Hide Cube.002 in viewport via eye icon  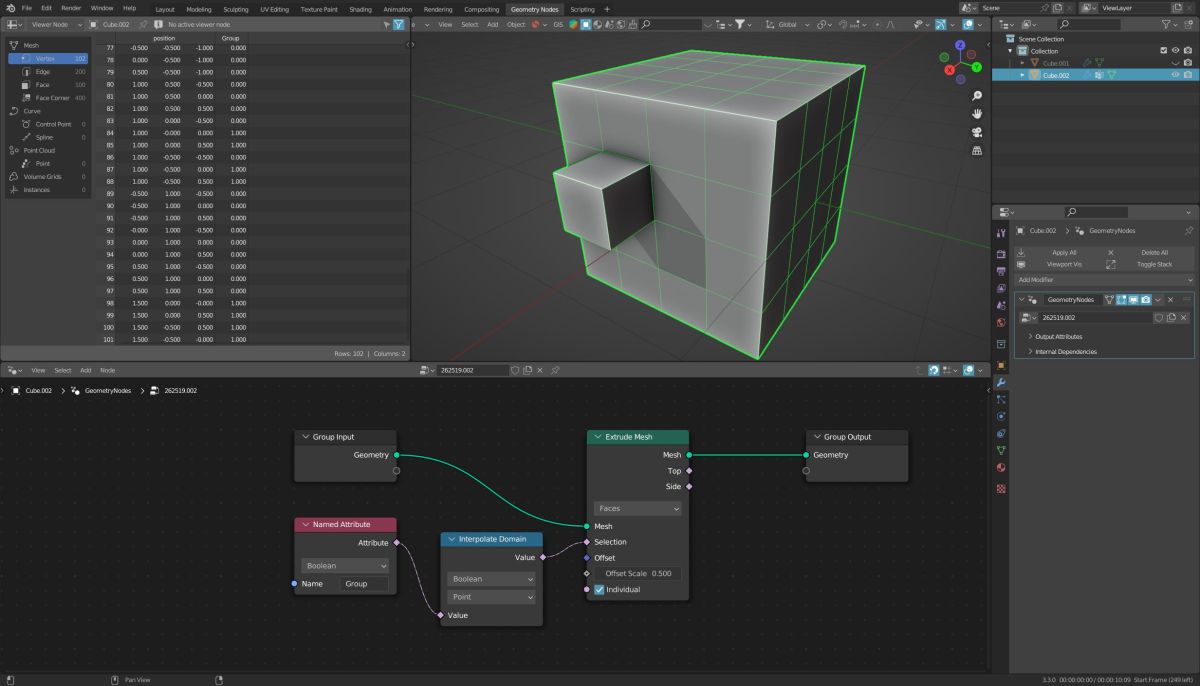pyautogui.click(x=1175, y=75)
